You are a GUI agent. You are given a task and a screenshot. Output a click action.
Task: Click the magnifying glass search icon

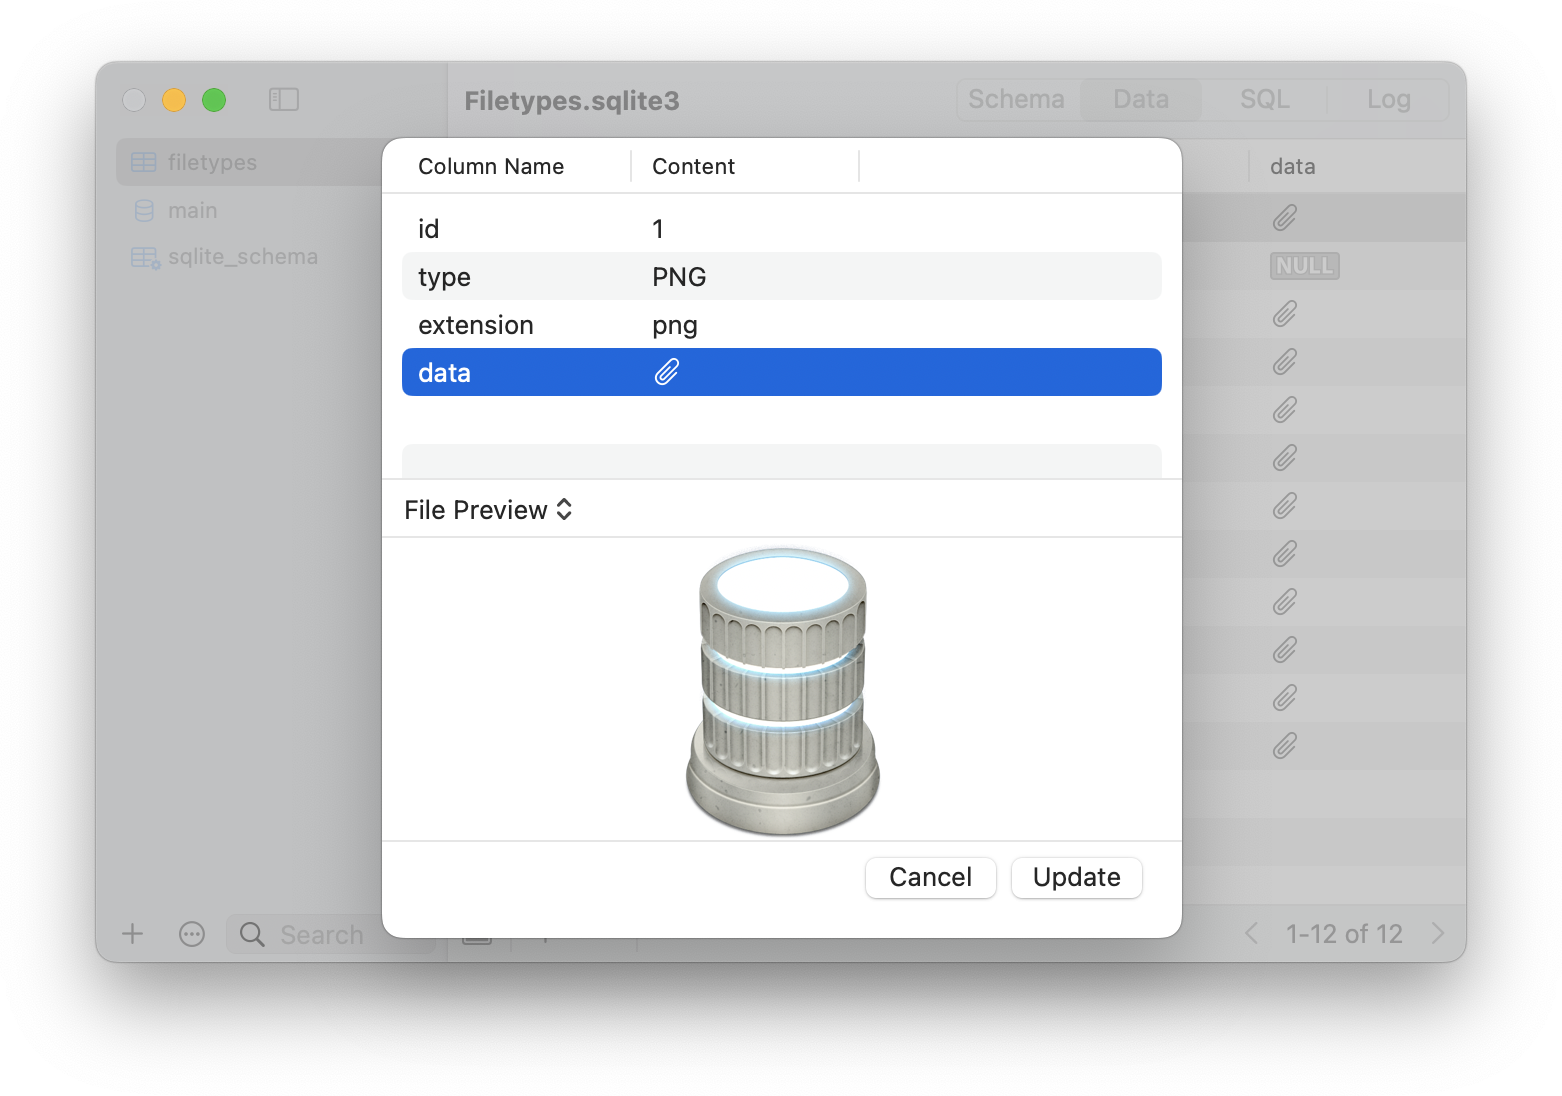pos(252,934)
